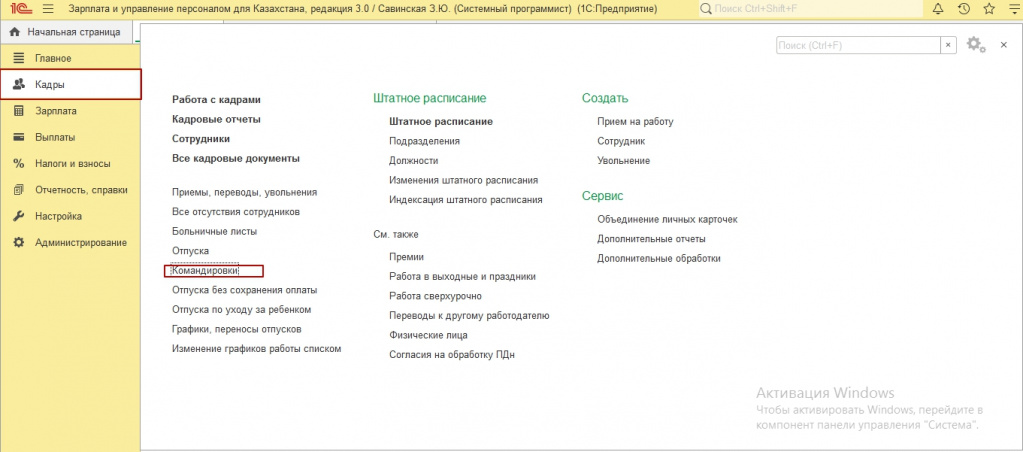Open Физические лица link

tap(428, 335)
